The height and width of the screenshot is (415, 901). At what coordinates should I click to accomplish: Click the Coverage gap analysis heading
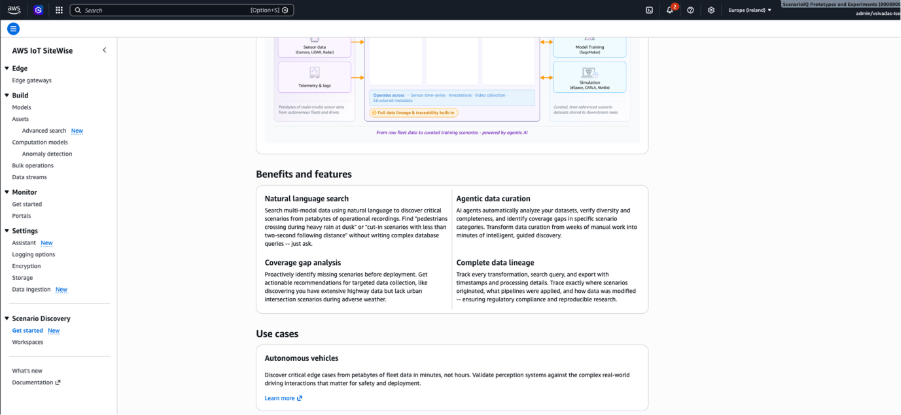pyautogui.click(x=303, y=263)
